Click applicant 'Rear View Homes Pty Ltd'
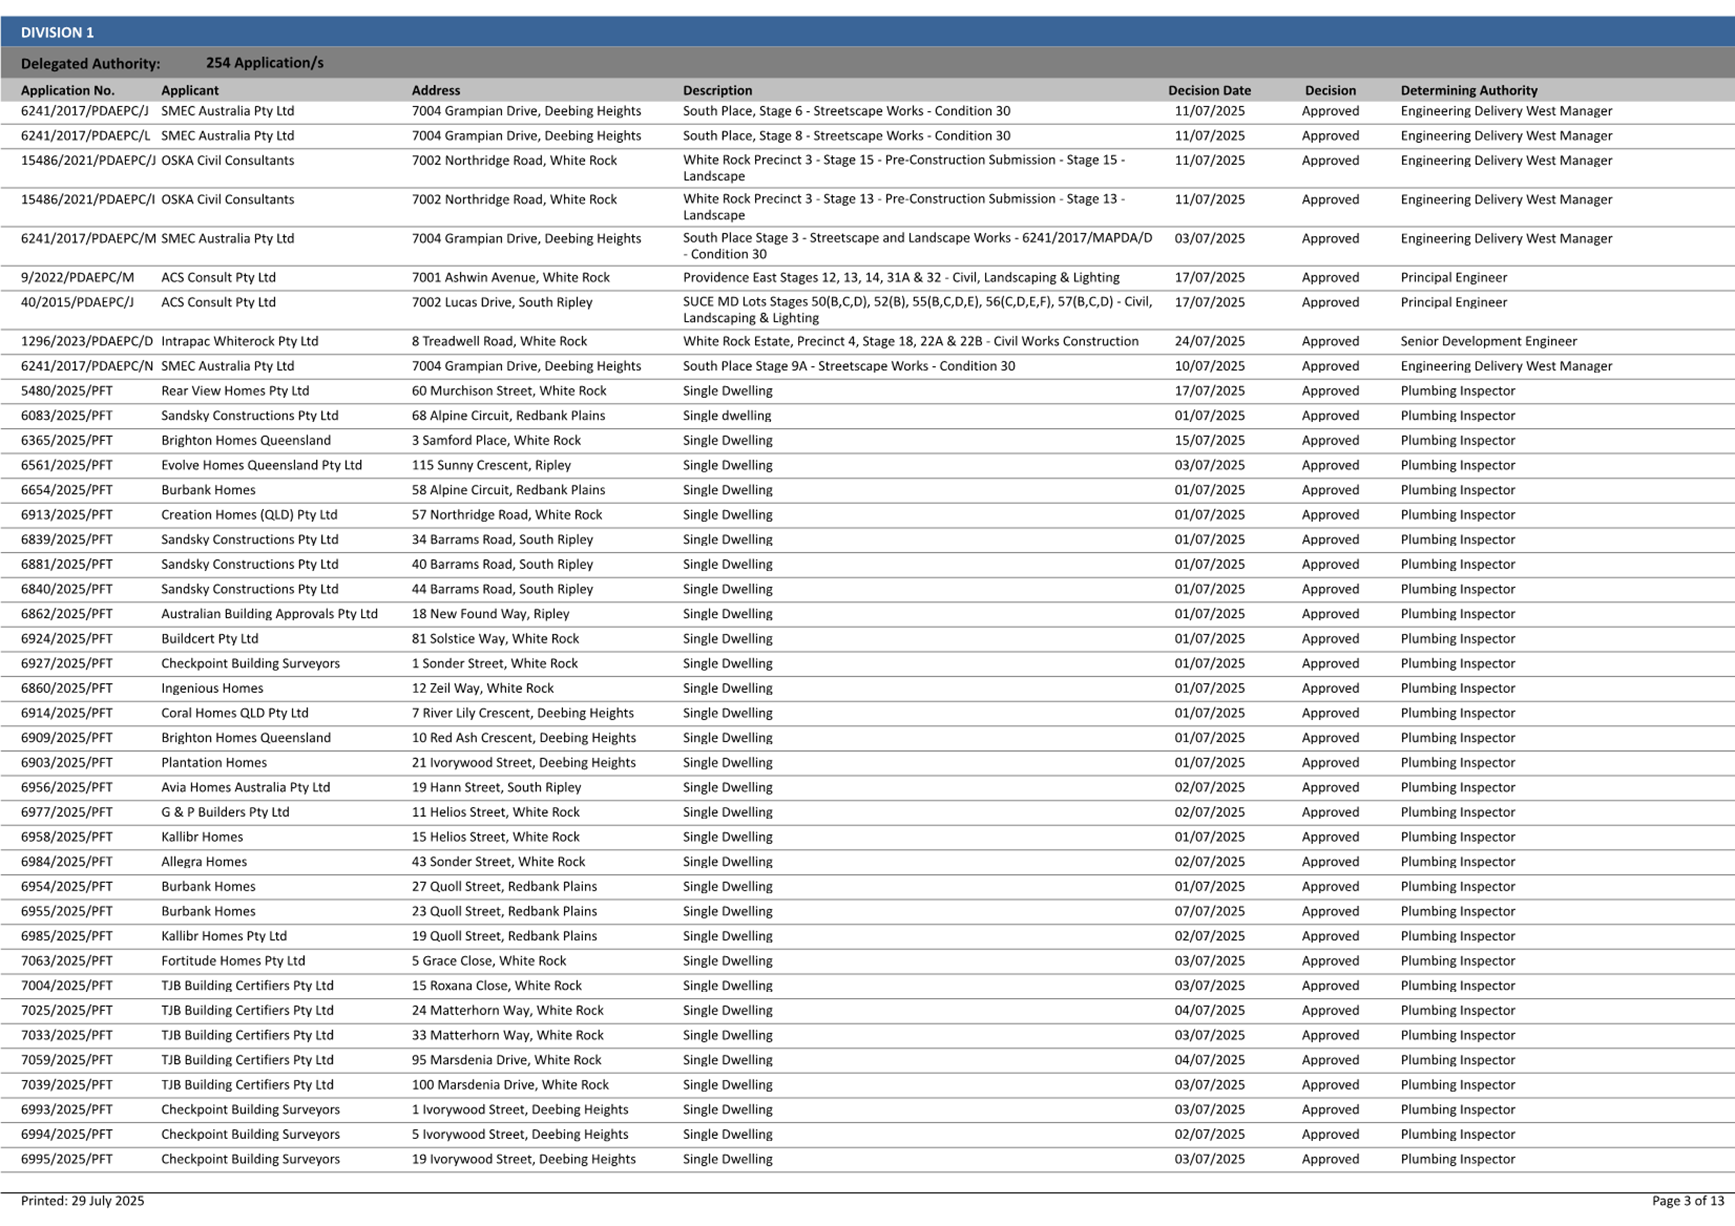Screen dimensions: 1735x1226 tap(235, 391)
